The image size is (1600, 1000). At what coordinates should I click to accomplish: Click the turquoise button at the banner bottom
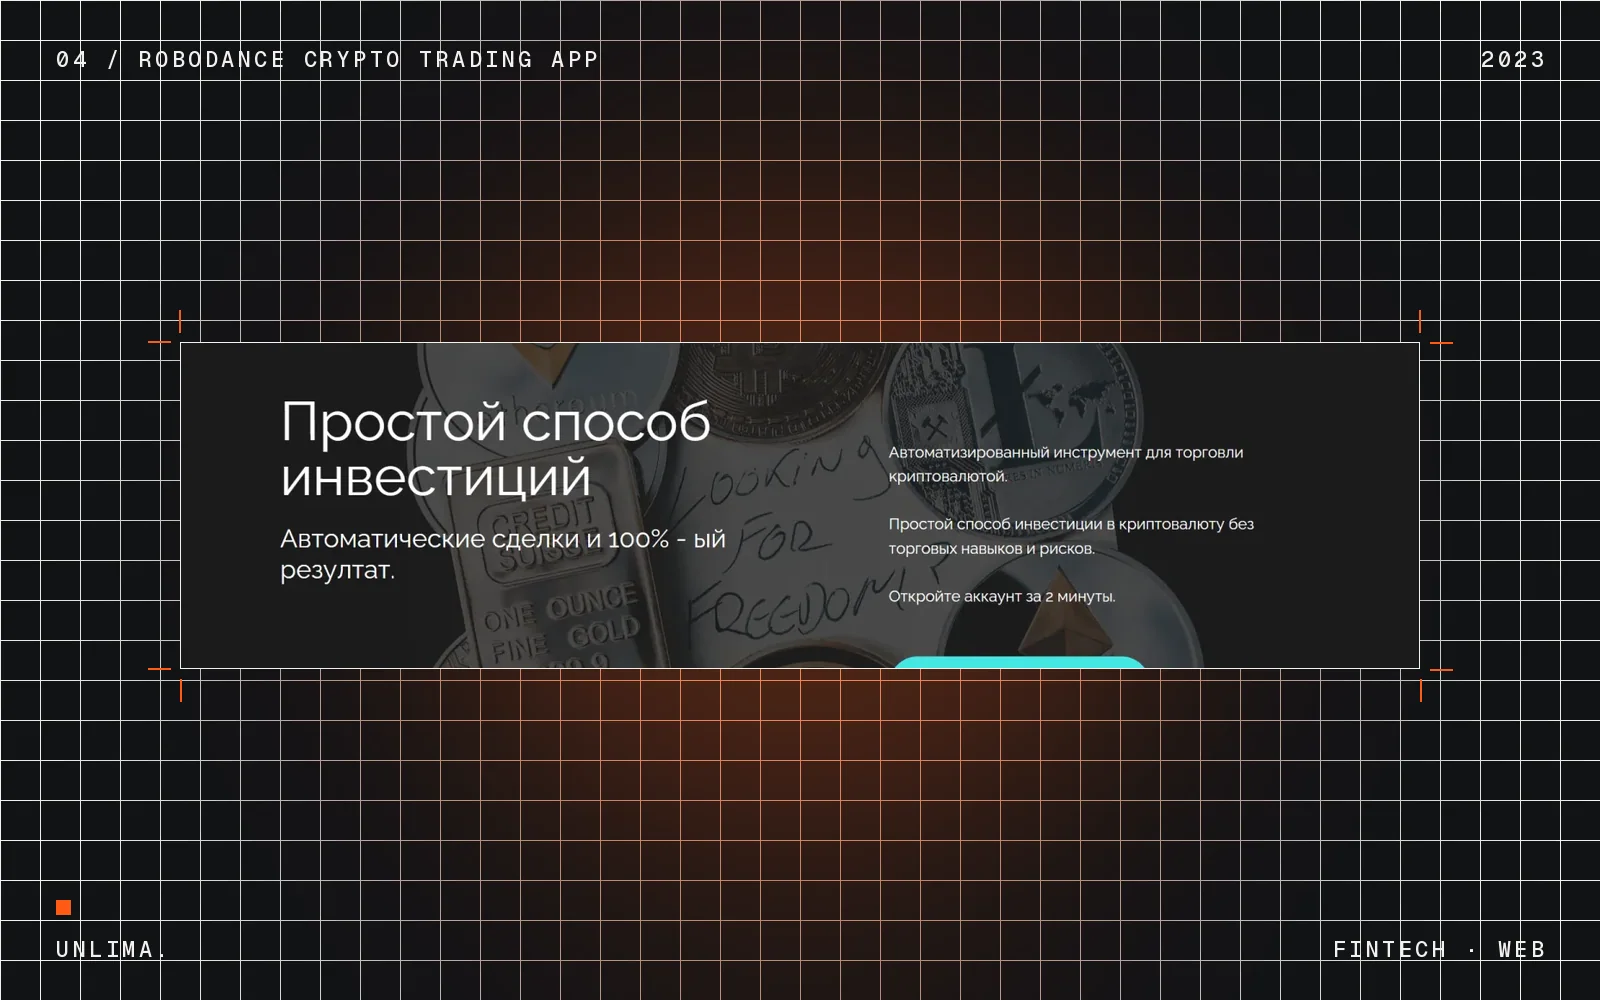coord(1019,662)
